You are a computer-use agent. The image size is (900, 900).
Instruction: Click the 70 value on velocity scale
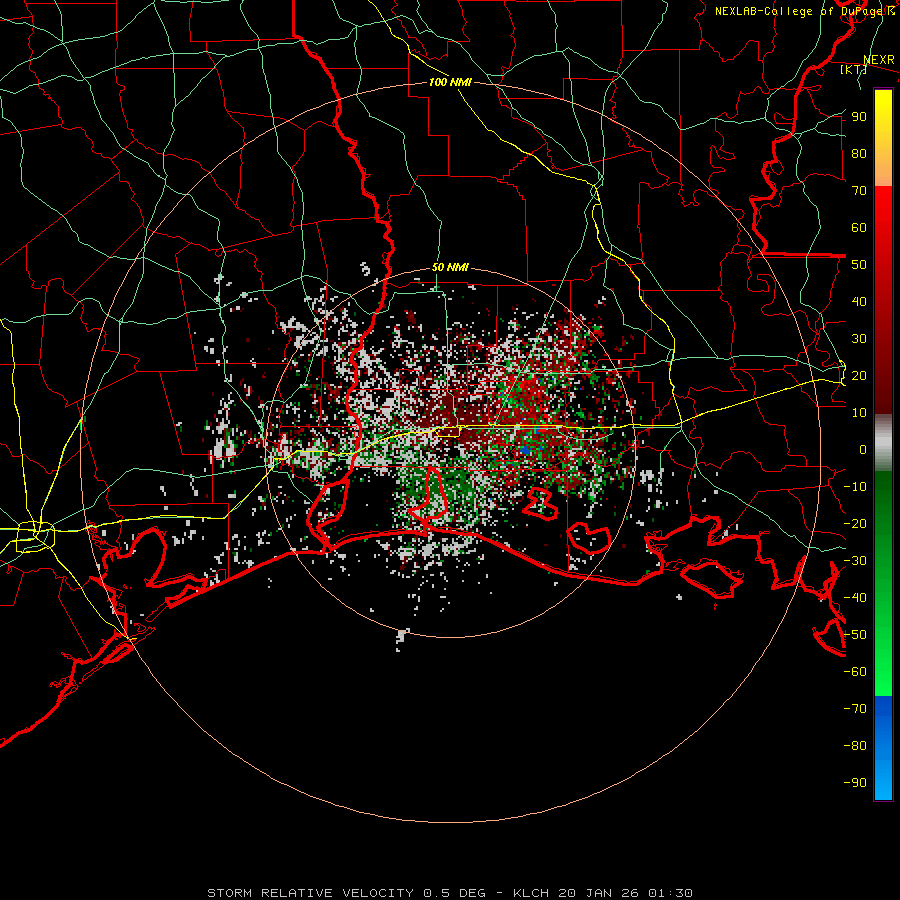pos(859,191)
